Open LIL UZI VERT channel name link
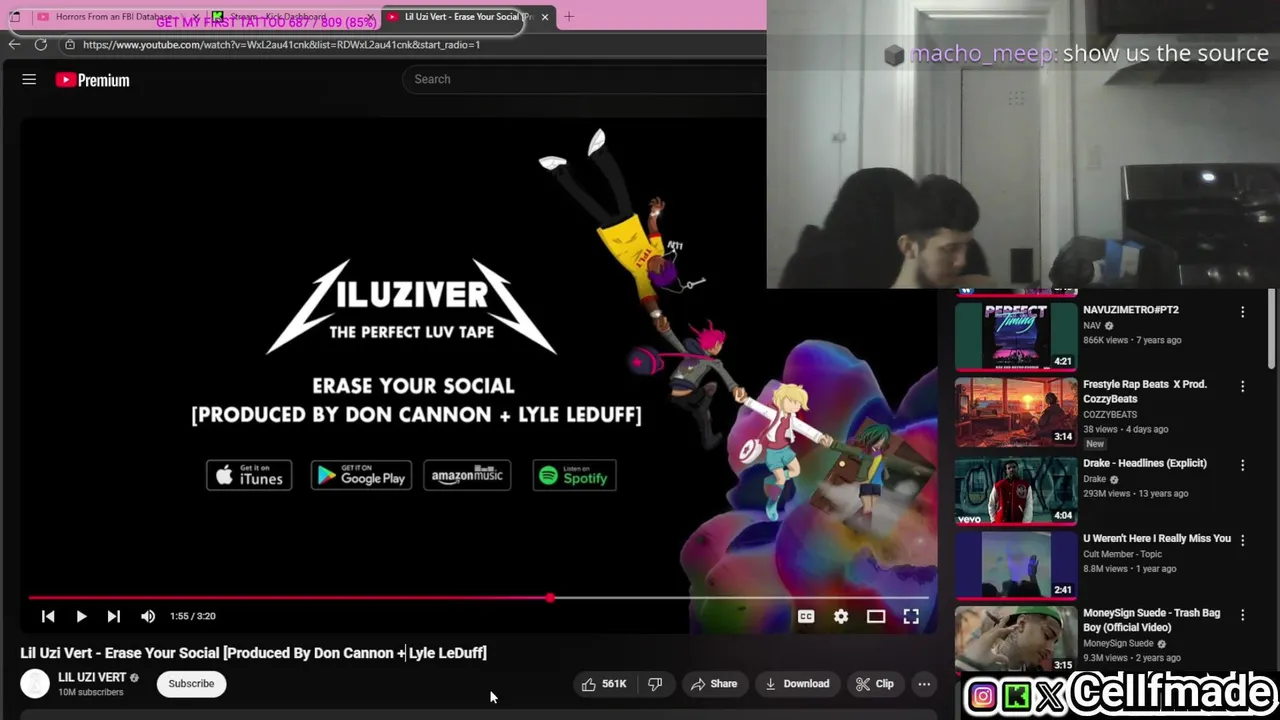Viewport: 1280px width, 720px height. (92, 677)
